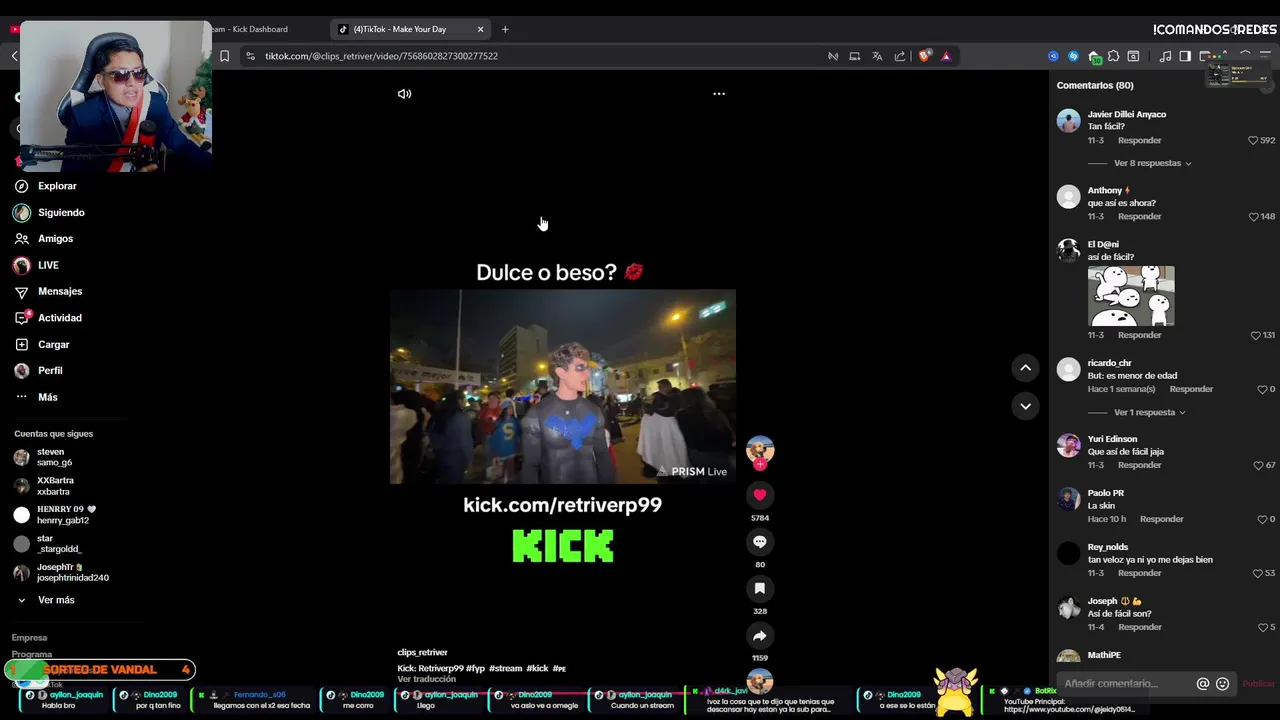Image resolution: width=1280 pixels, height=720 pixels.
Task: Close the TikTok browser tab
Action: click(x=480, y=29)
